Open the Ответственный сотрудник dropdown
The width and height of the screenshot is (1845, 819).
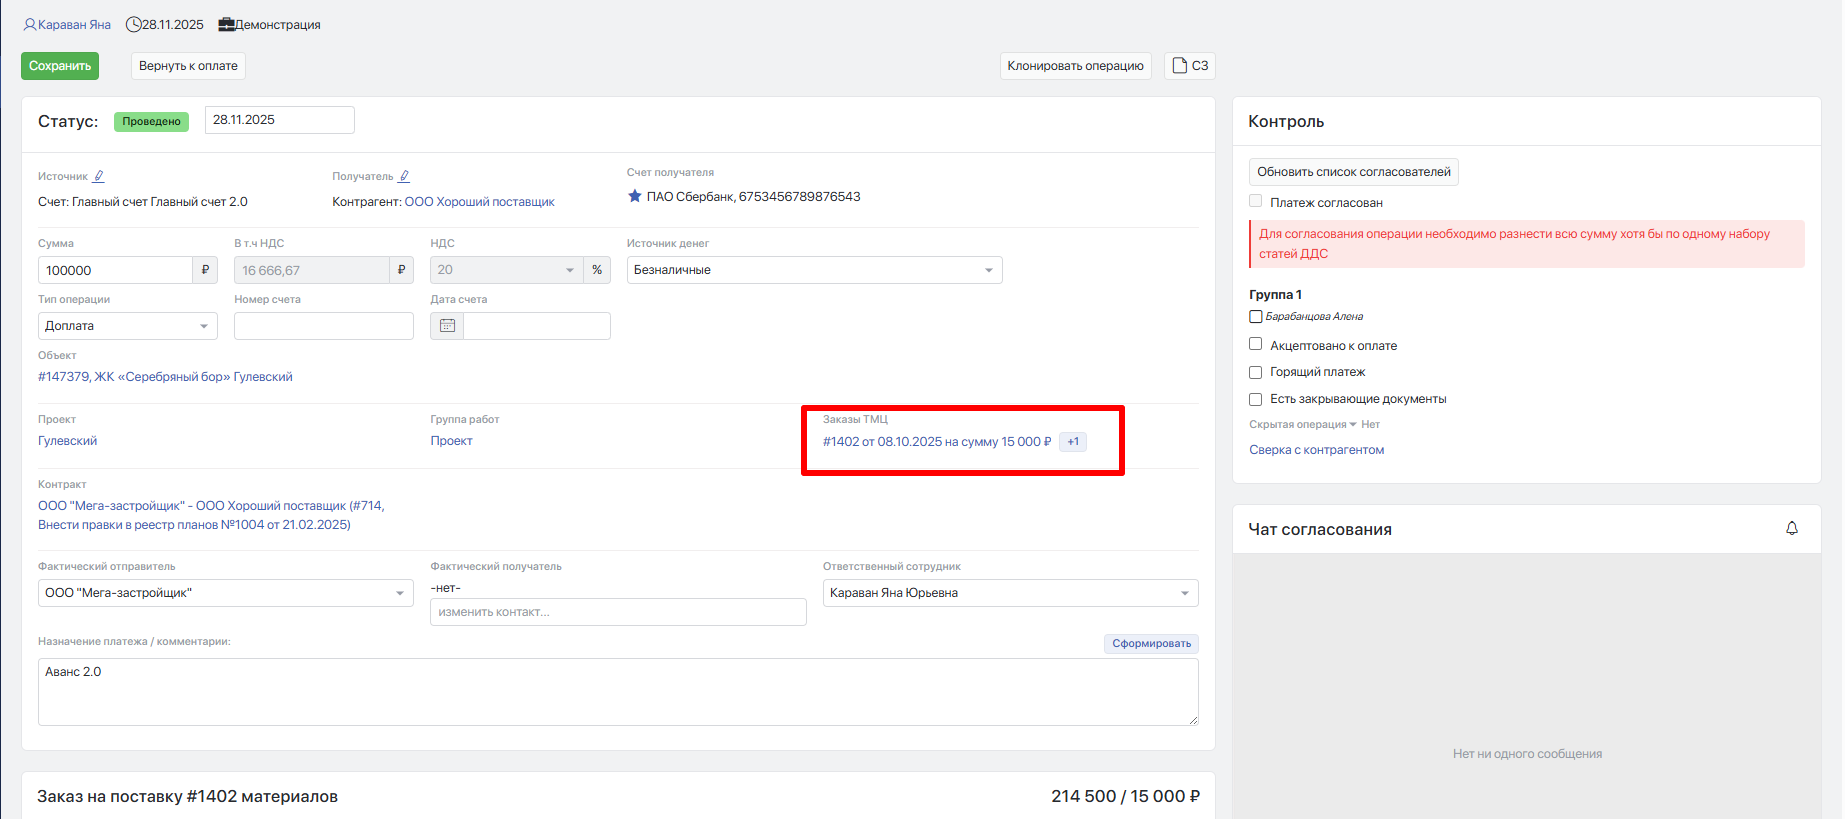point(1010,593)
